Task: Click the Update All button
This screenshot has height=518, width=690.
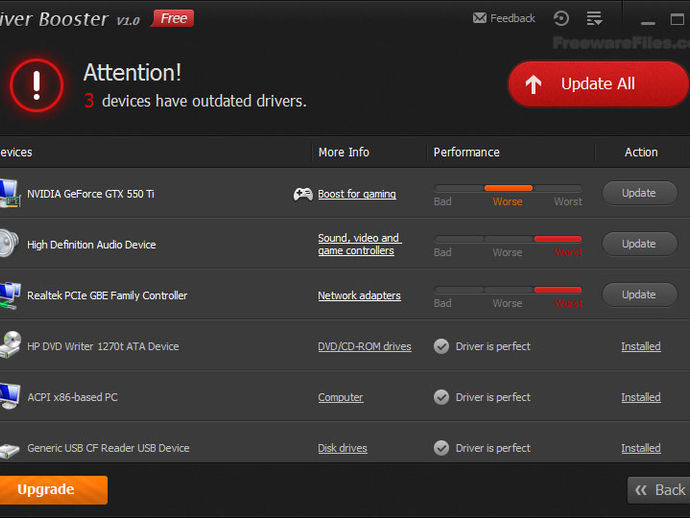Action: coord(598,84)
